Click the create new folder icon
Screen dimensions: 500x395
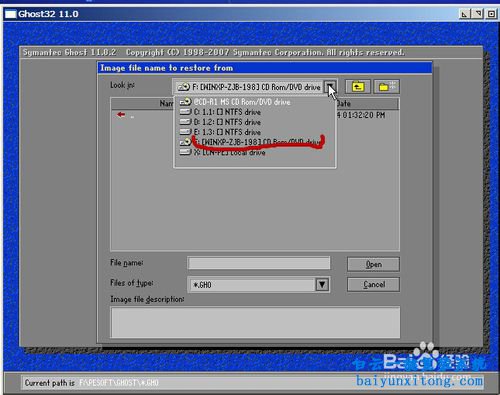pyautogui.click(x=386, y=87)
